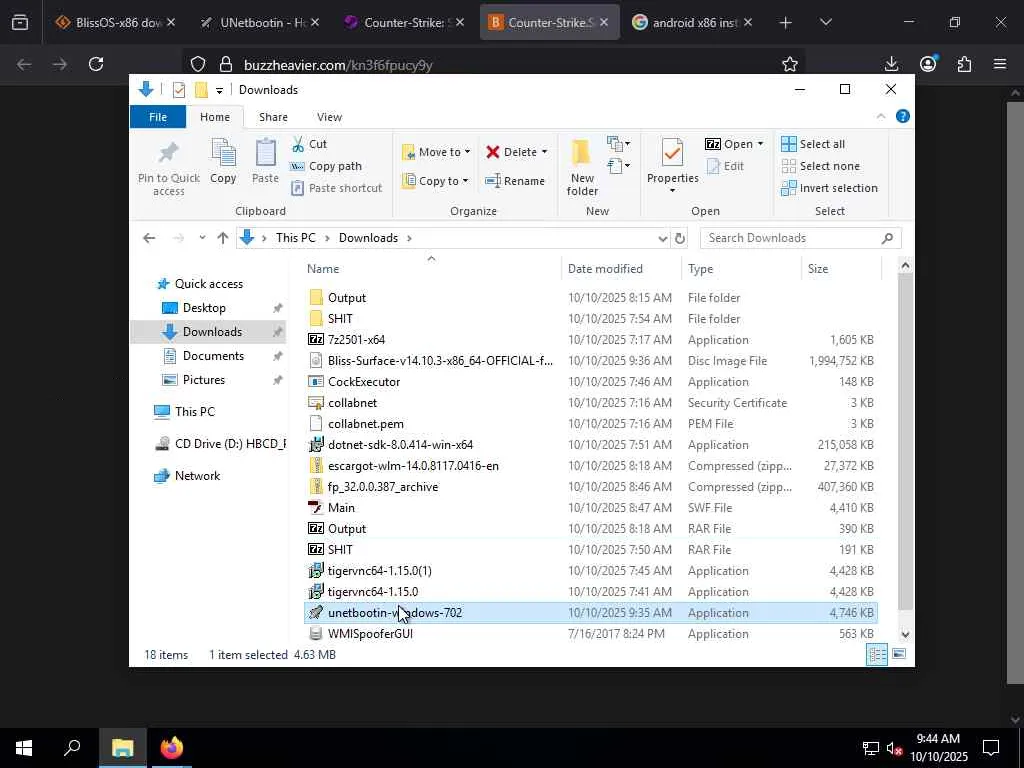Open new Firefox tab
The width and height of the screenshot is (1024, 768).
point(786,22)
